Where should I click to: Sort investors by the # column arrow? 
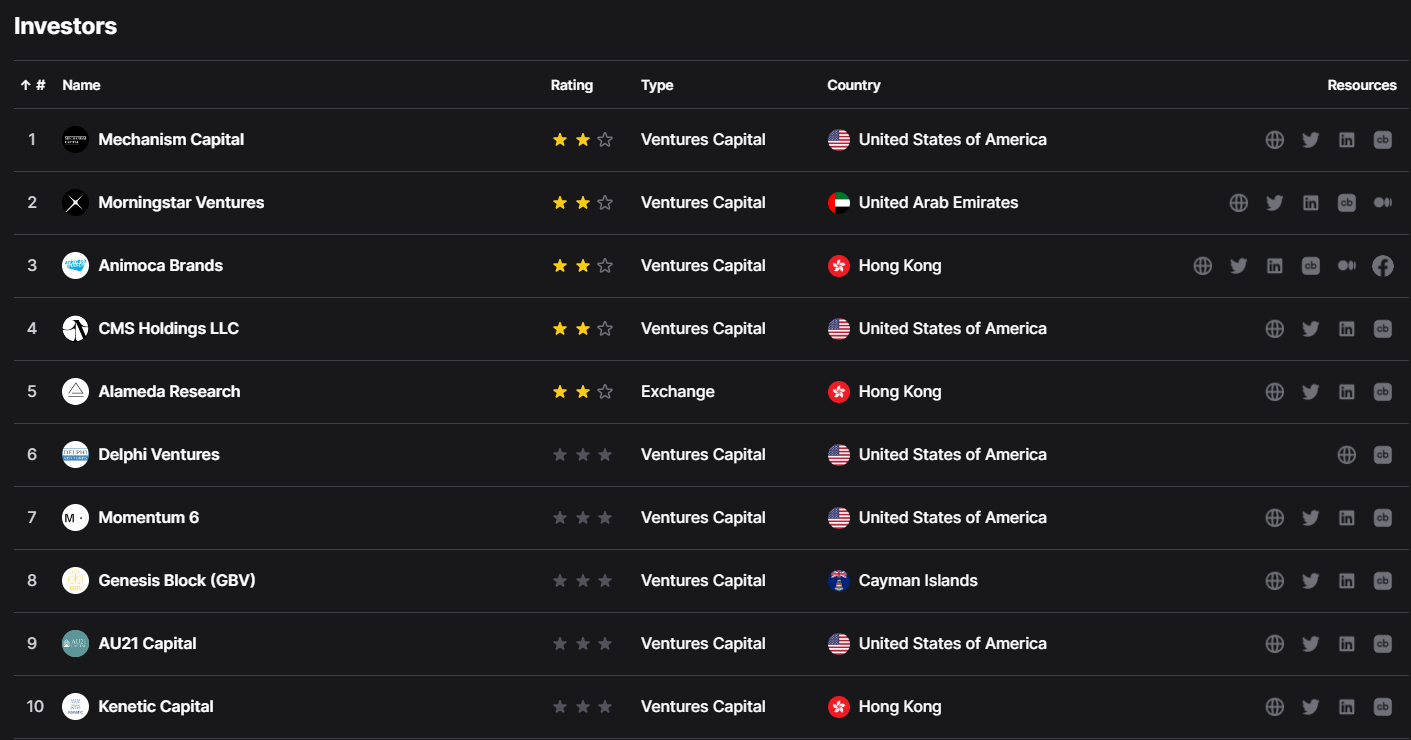coord(32,85)
